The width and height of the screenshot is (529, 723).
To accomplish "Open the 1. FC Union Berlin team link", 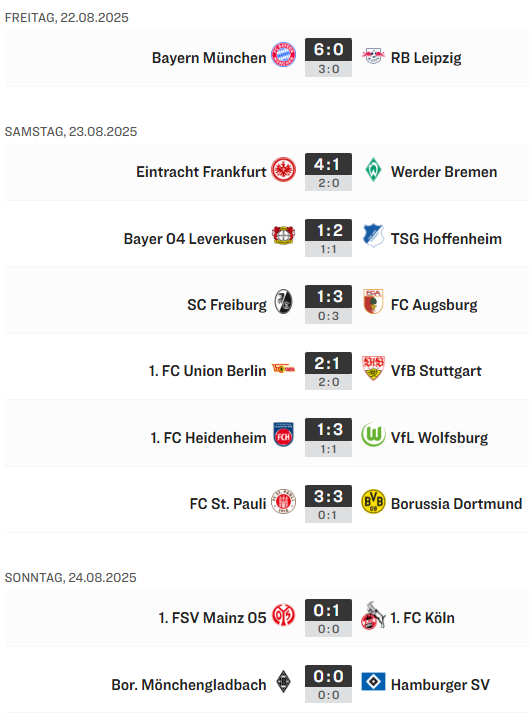I will coord(208,371).
